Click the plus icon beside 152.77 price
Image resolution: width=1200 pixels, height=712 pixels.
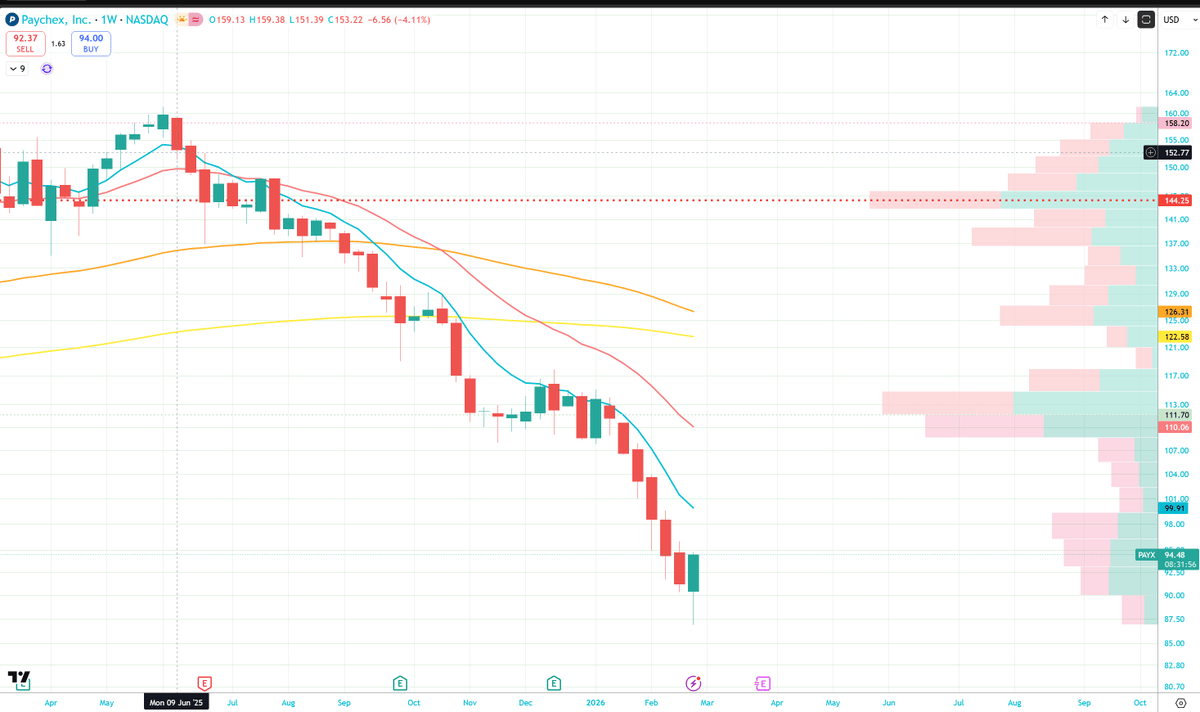click(1151, 152)
